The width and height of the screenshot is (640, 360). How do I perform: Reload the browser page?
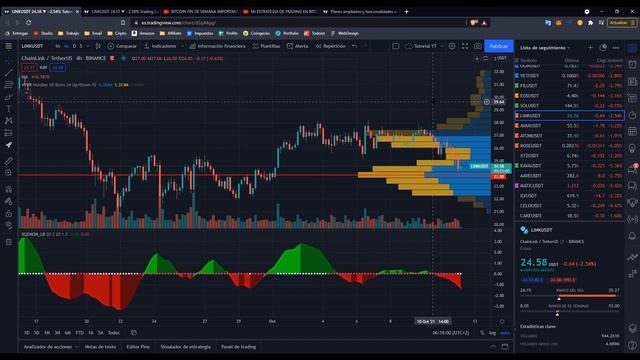pos(28,23)
